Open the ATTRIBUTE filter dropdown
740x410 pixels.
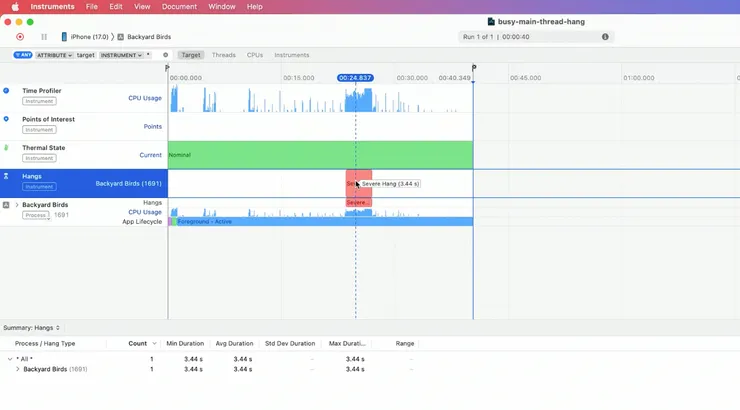(54, 55)
